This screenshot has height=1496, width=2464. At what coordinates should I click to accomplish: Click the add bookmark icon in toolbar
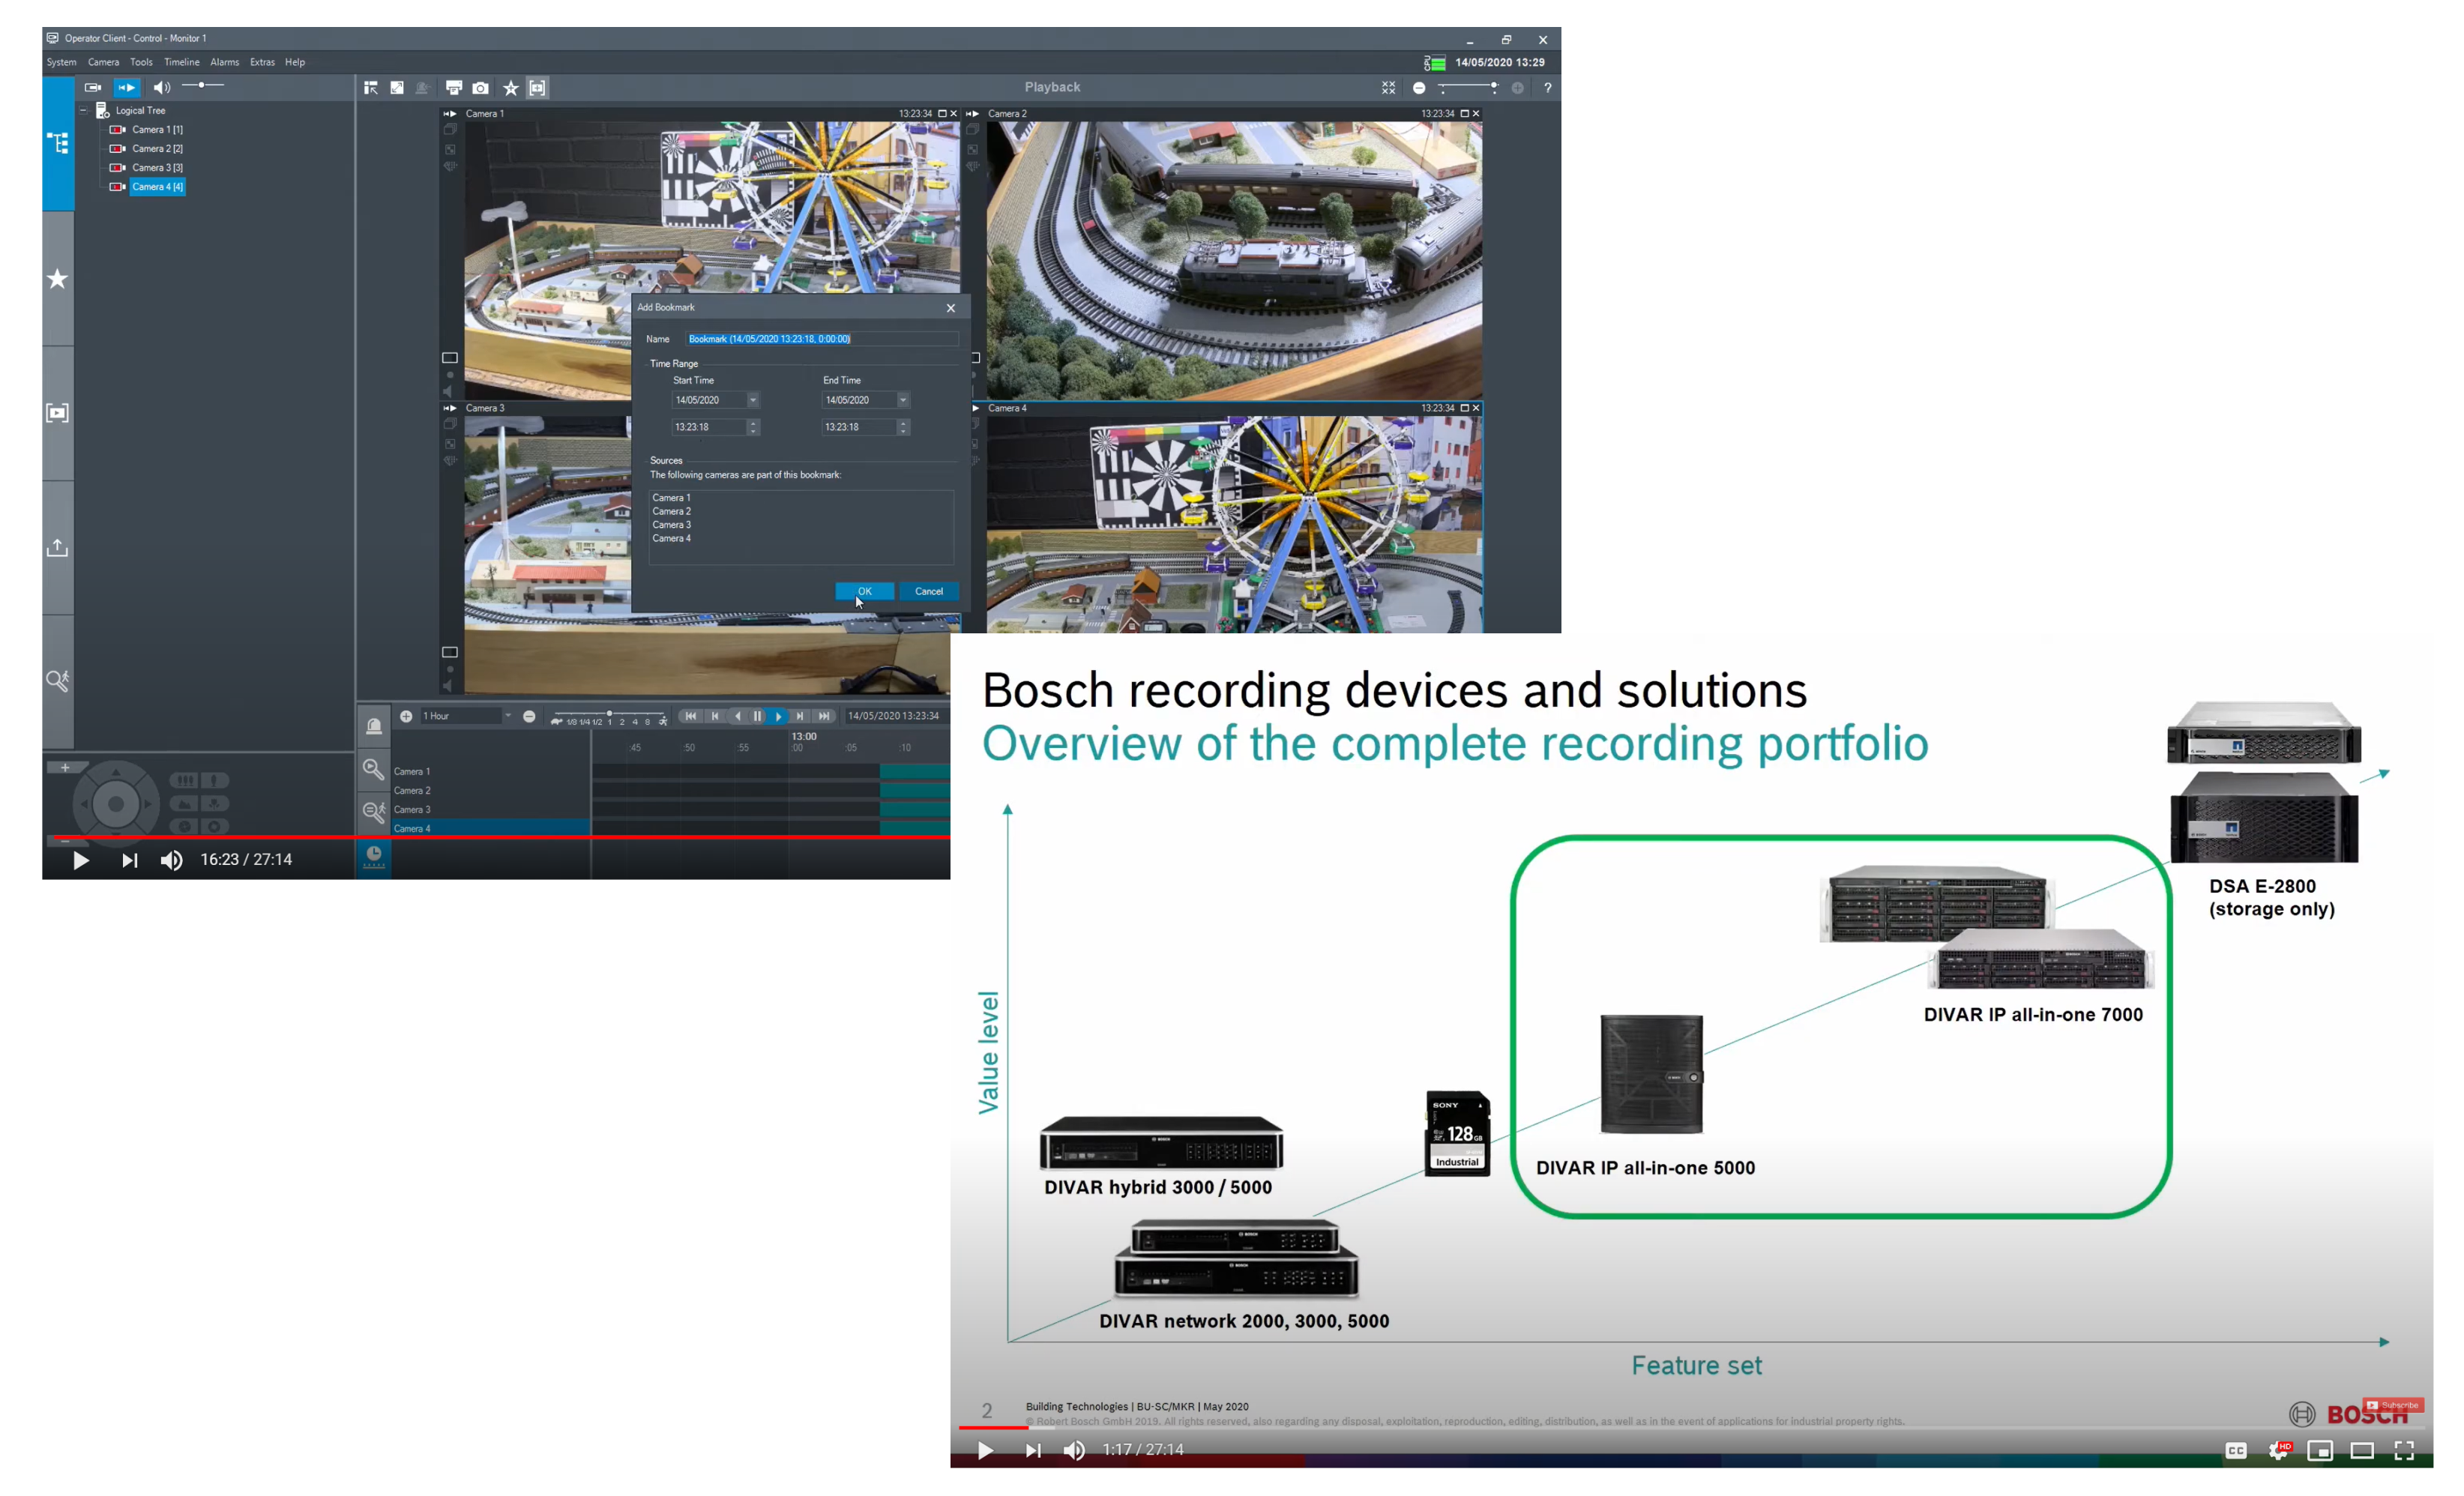click(538, 88)
